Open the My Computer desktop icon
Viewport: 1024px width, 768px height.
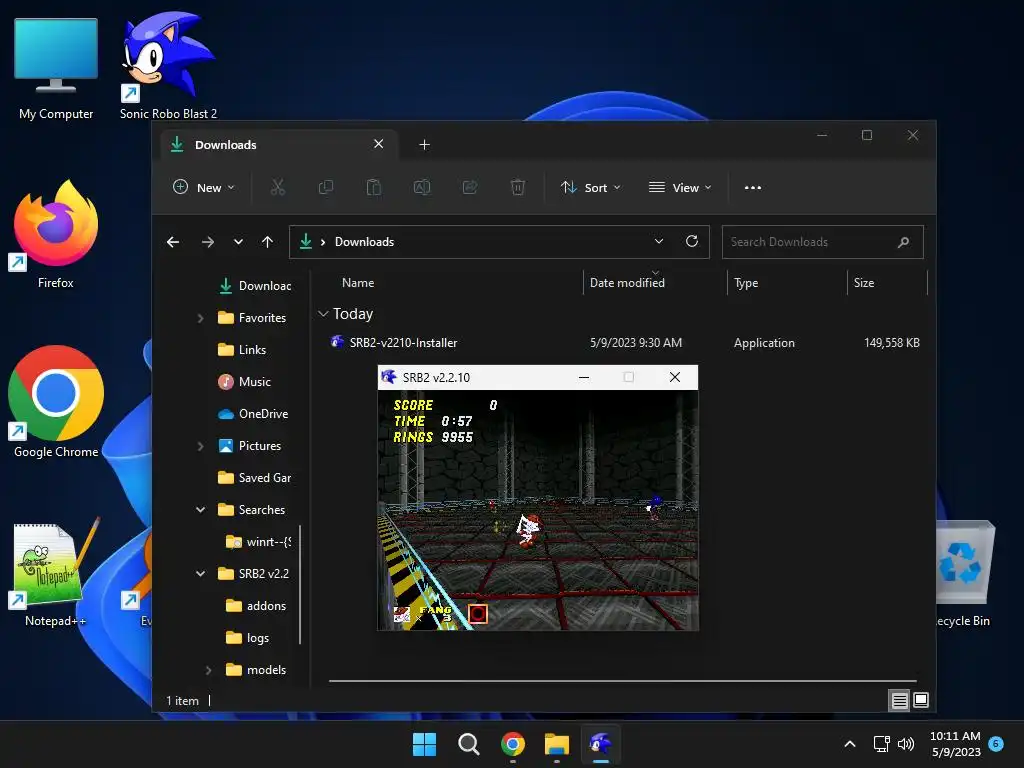[x=56, y=69]
